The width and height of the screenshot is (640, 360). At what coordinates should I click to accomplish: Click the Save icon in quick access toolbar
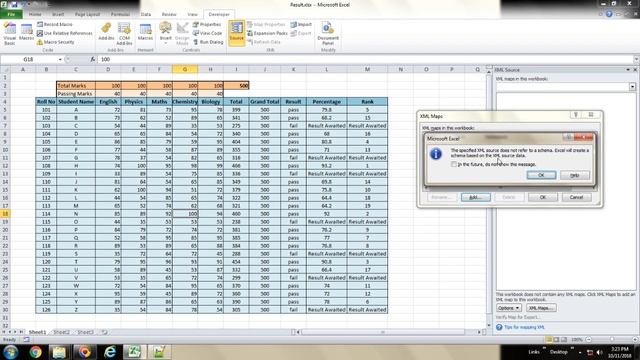pyautogui.click(x=15, y=4)
